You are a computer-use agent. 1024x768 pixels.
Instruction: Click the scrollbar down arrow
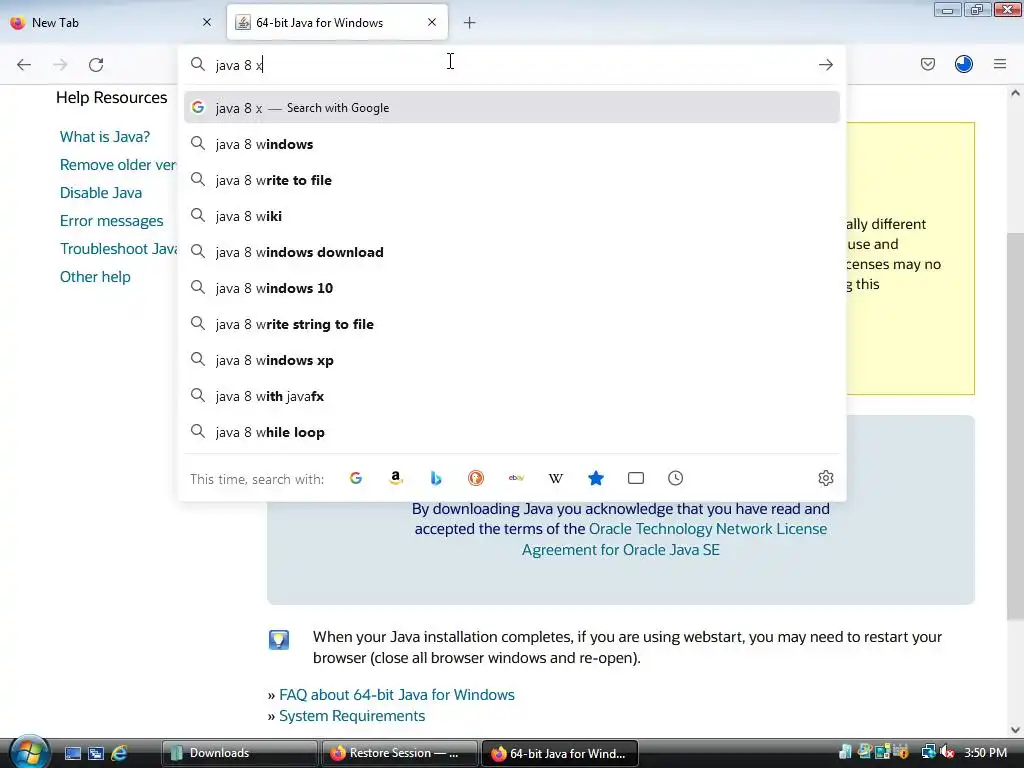click(x=1015, y=729)
